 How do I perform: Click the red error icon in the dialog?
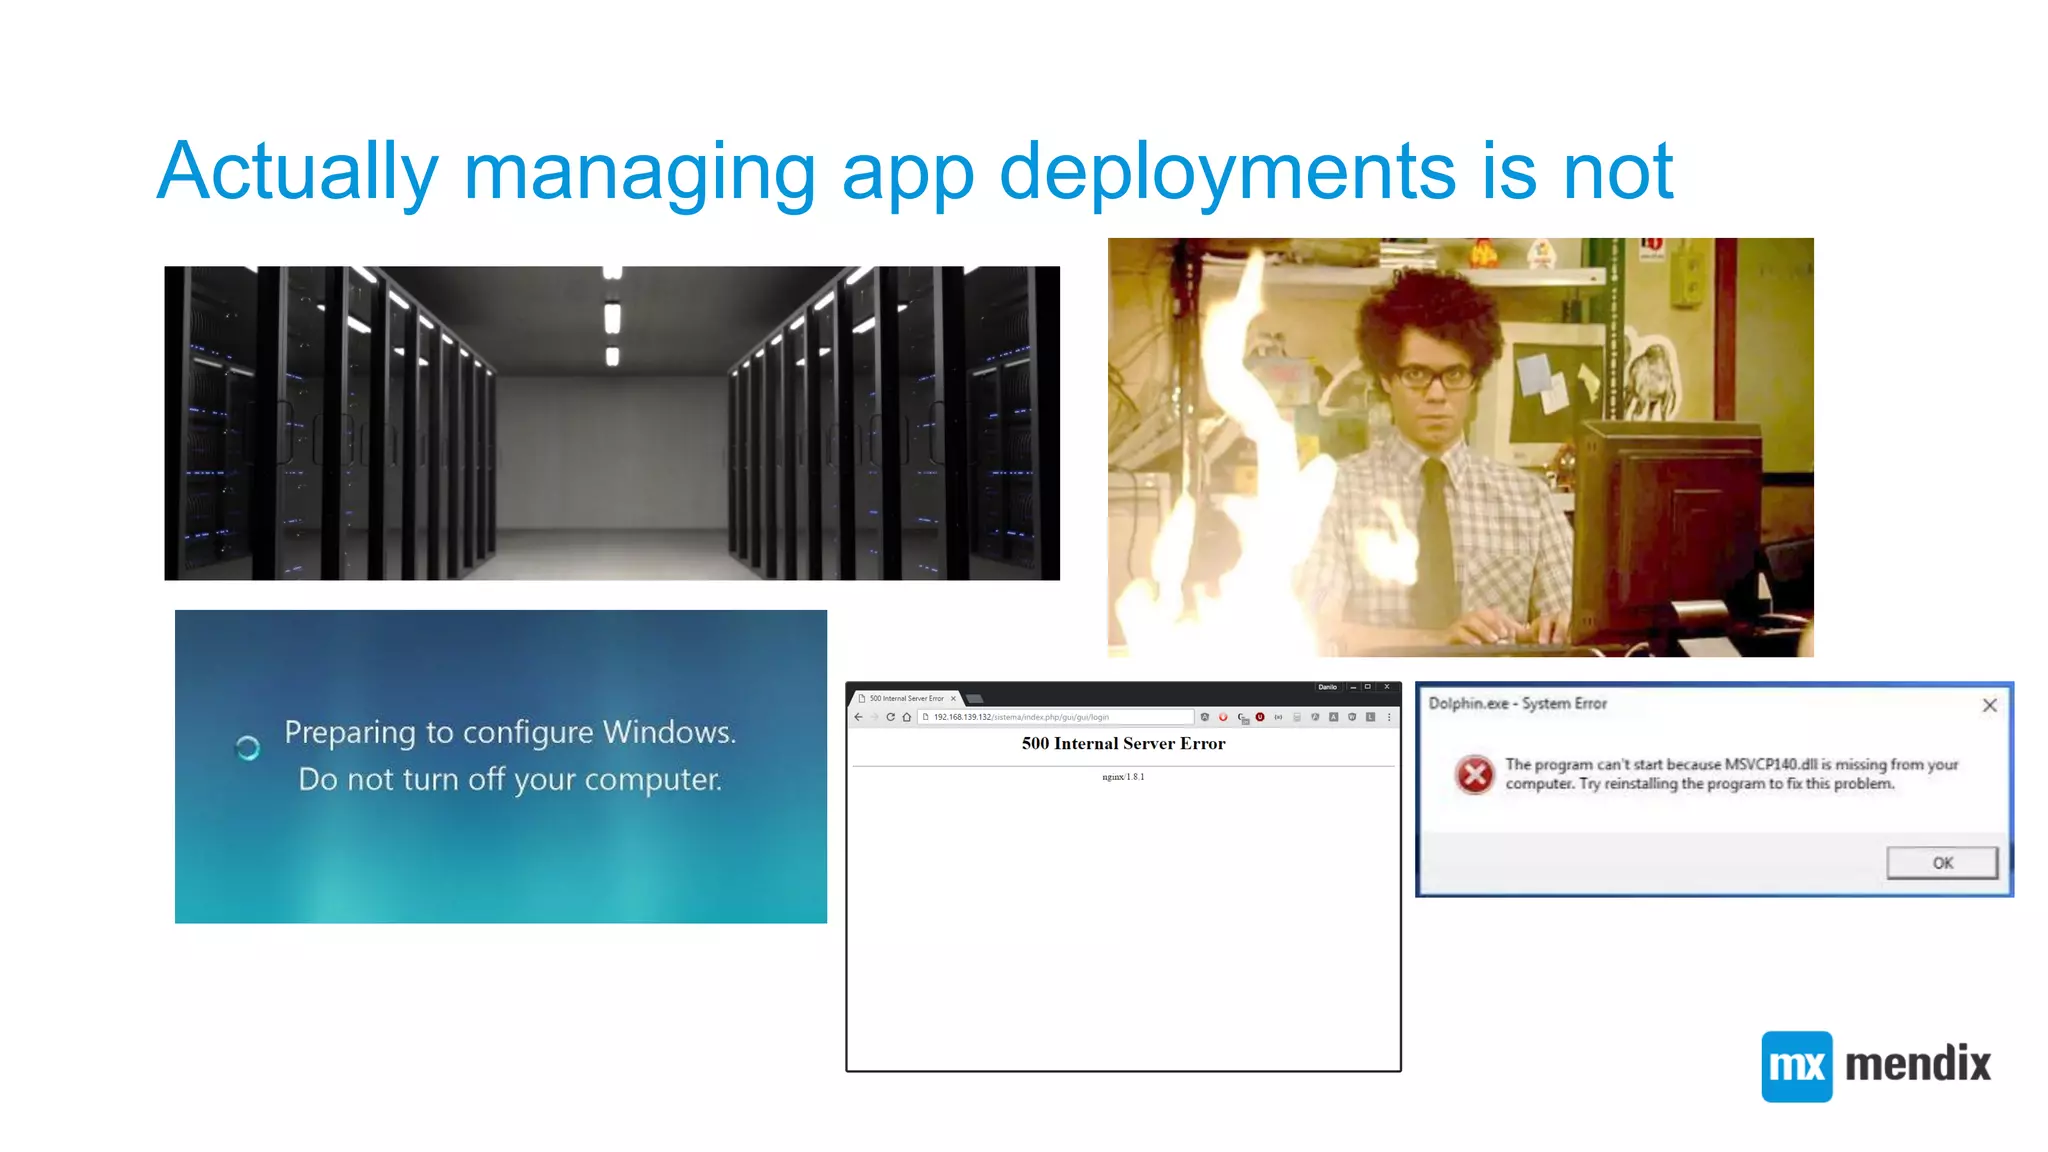1474,774
